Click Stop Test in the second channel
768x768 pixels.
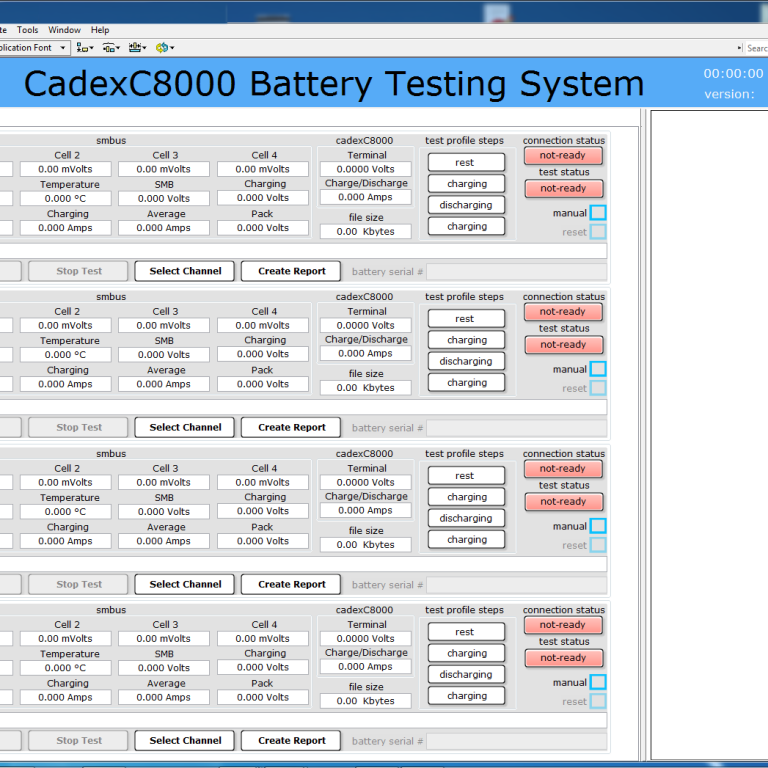click(x=78, y=427)
